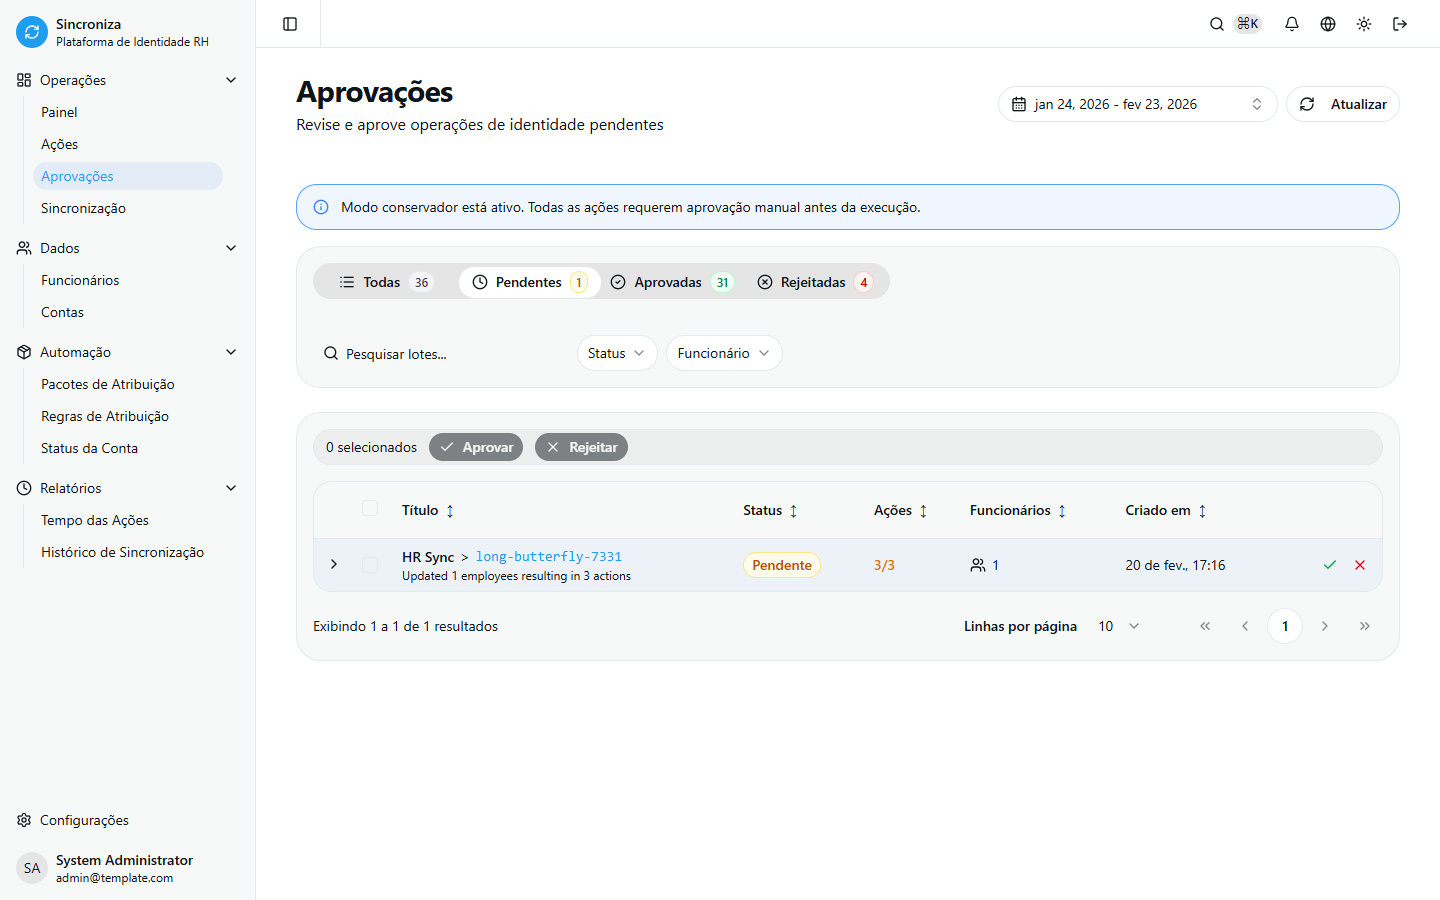This screenshot has width=1440, height=900.
Task: Click the logout icon
Action: point(1400,24)
